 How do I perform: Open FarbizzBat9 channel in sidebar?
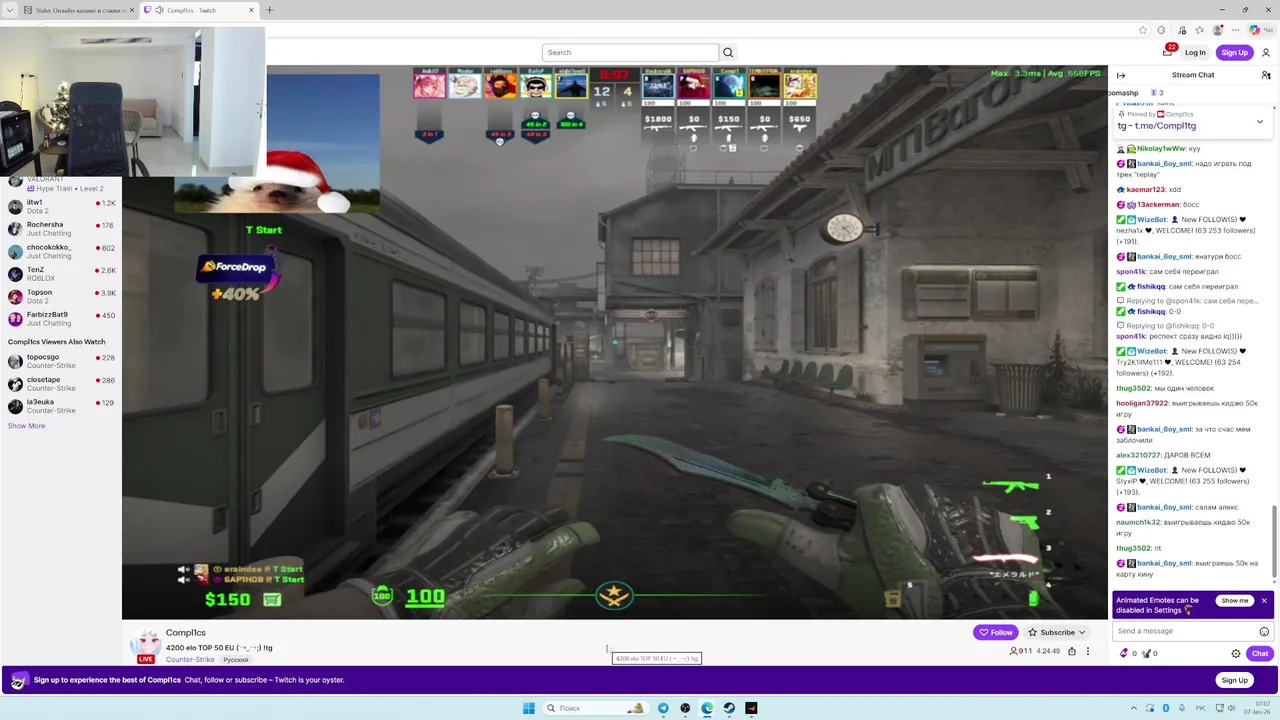click(61, 319)
